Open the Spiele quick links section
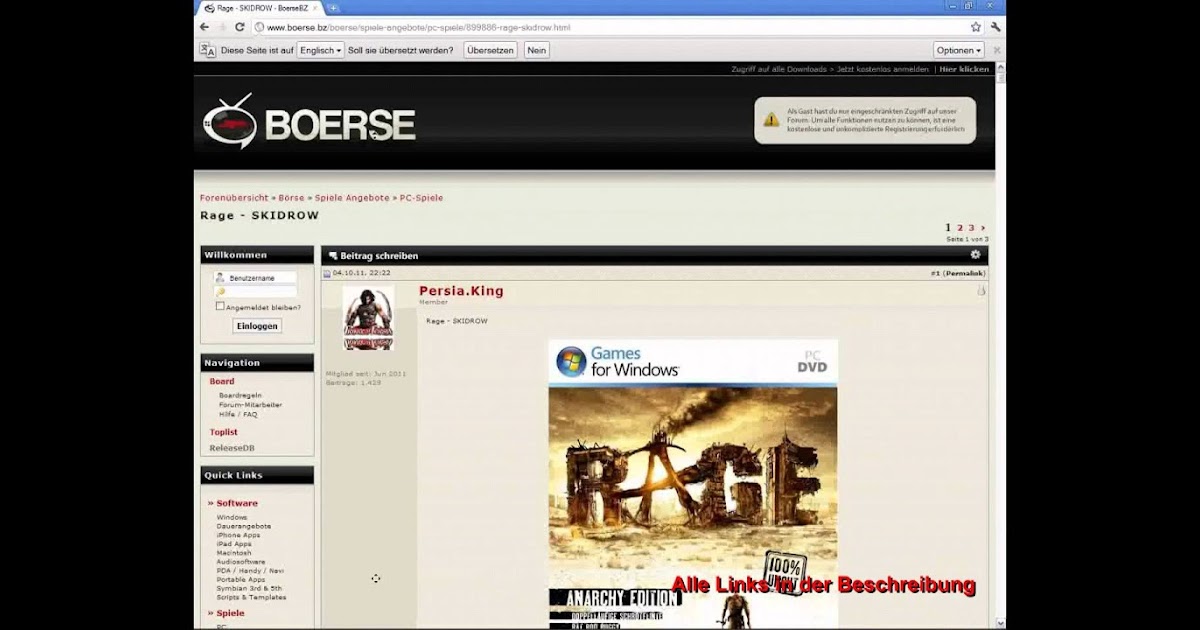Viewport: 1200px width, 630px height. click(230, 613)
